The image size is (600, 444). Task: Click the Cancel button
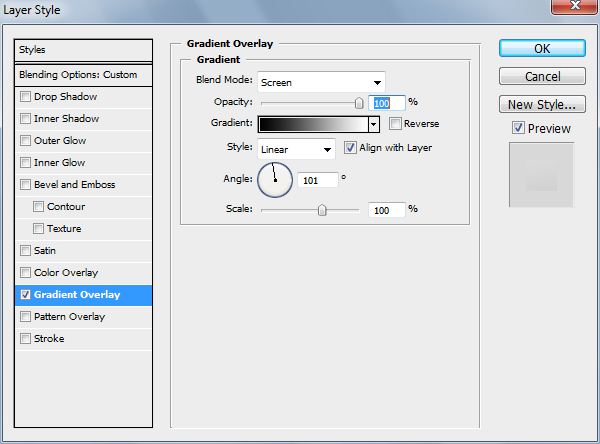point(542,76)
